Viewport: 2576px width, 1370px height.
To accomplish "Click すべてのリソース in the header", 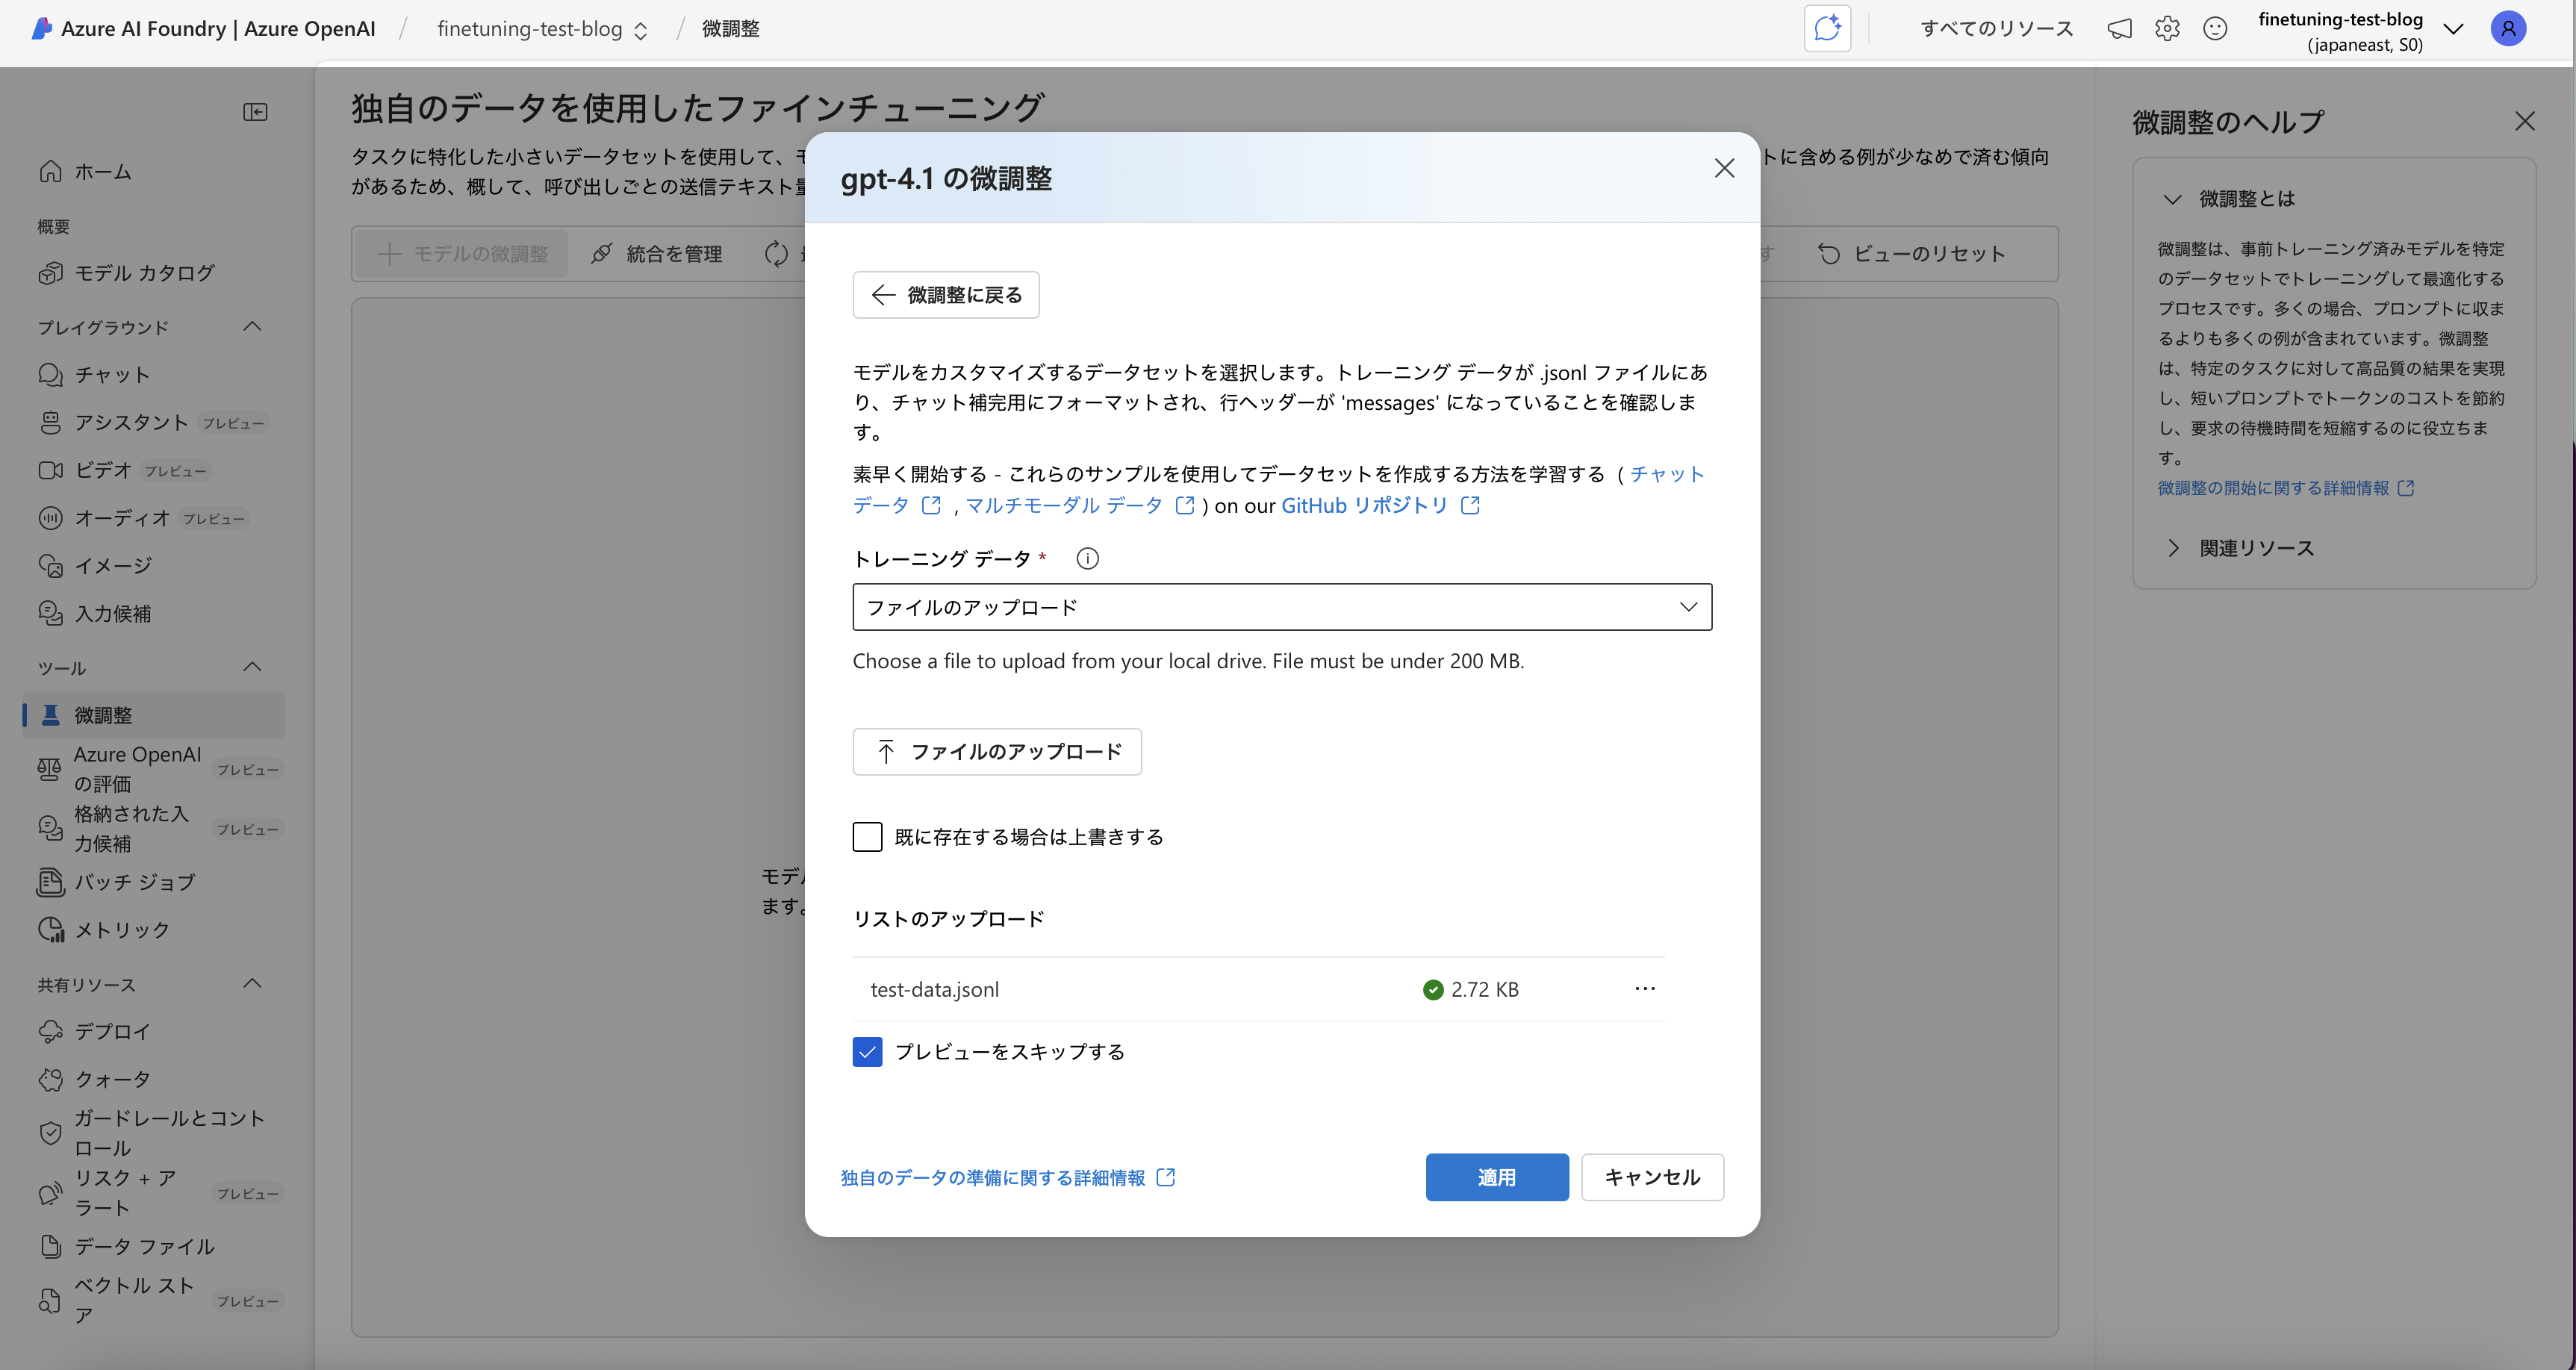I will tap(1996, 29).
